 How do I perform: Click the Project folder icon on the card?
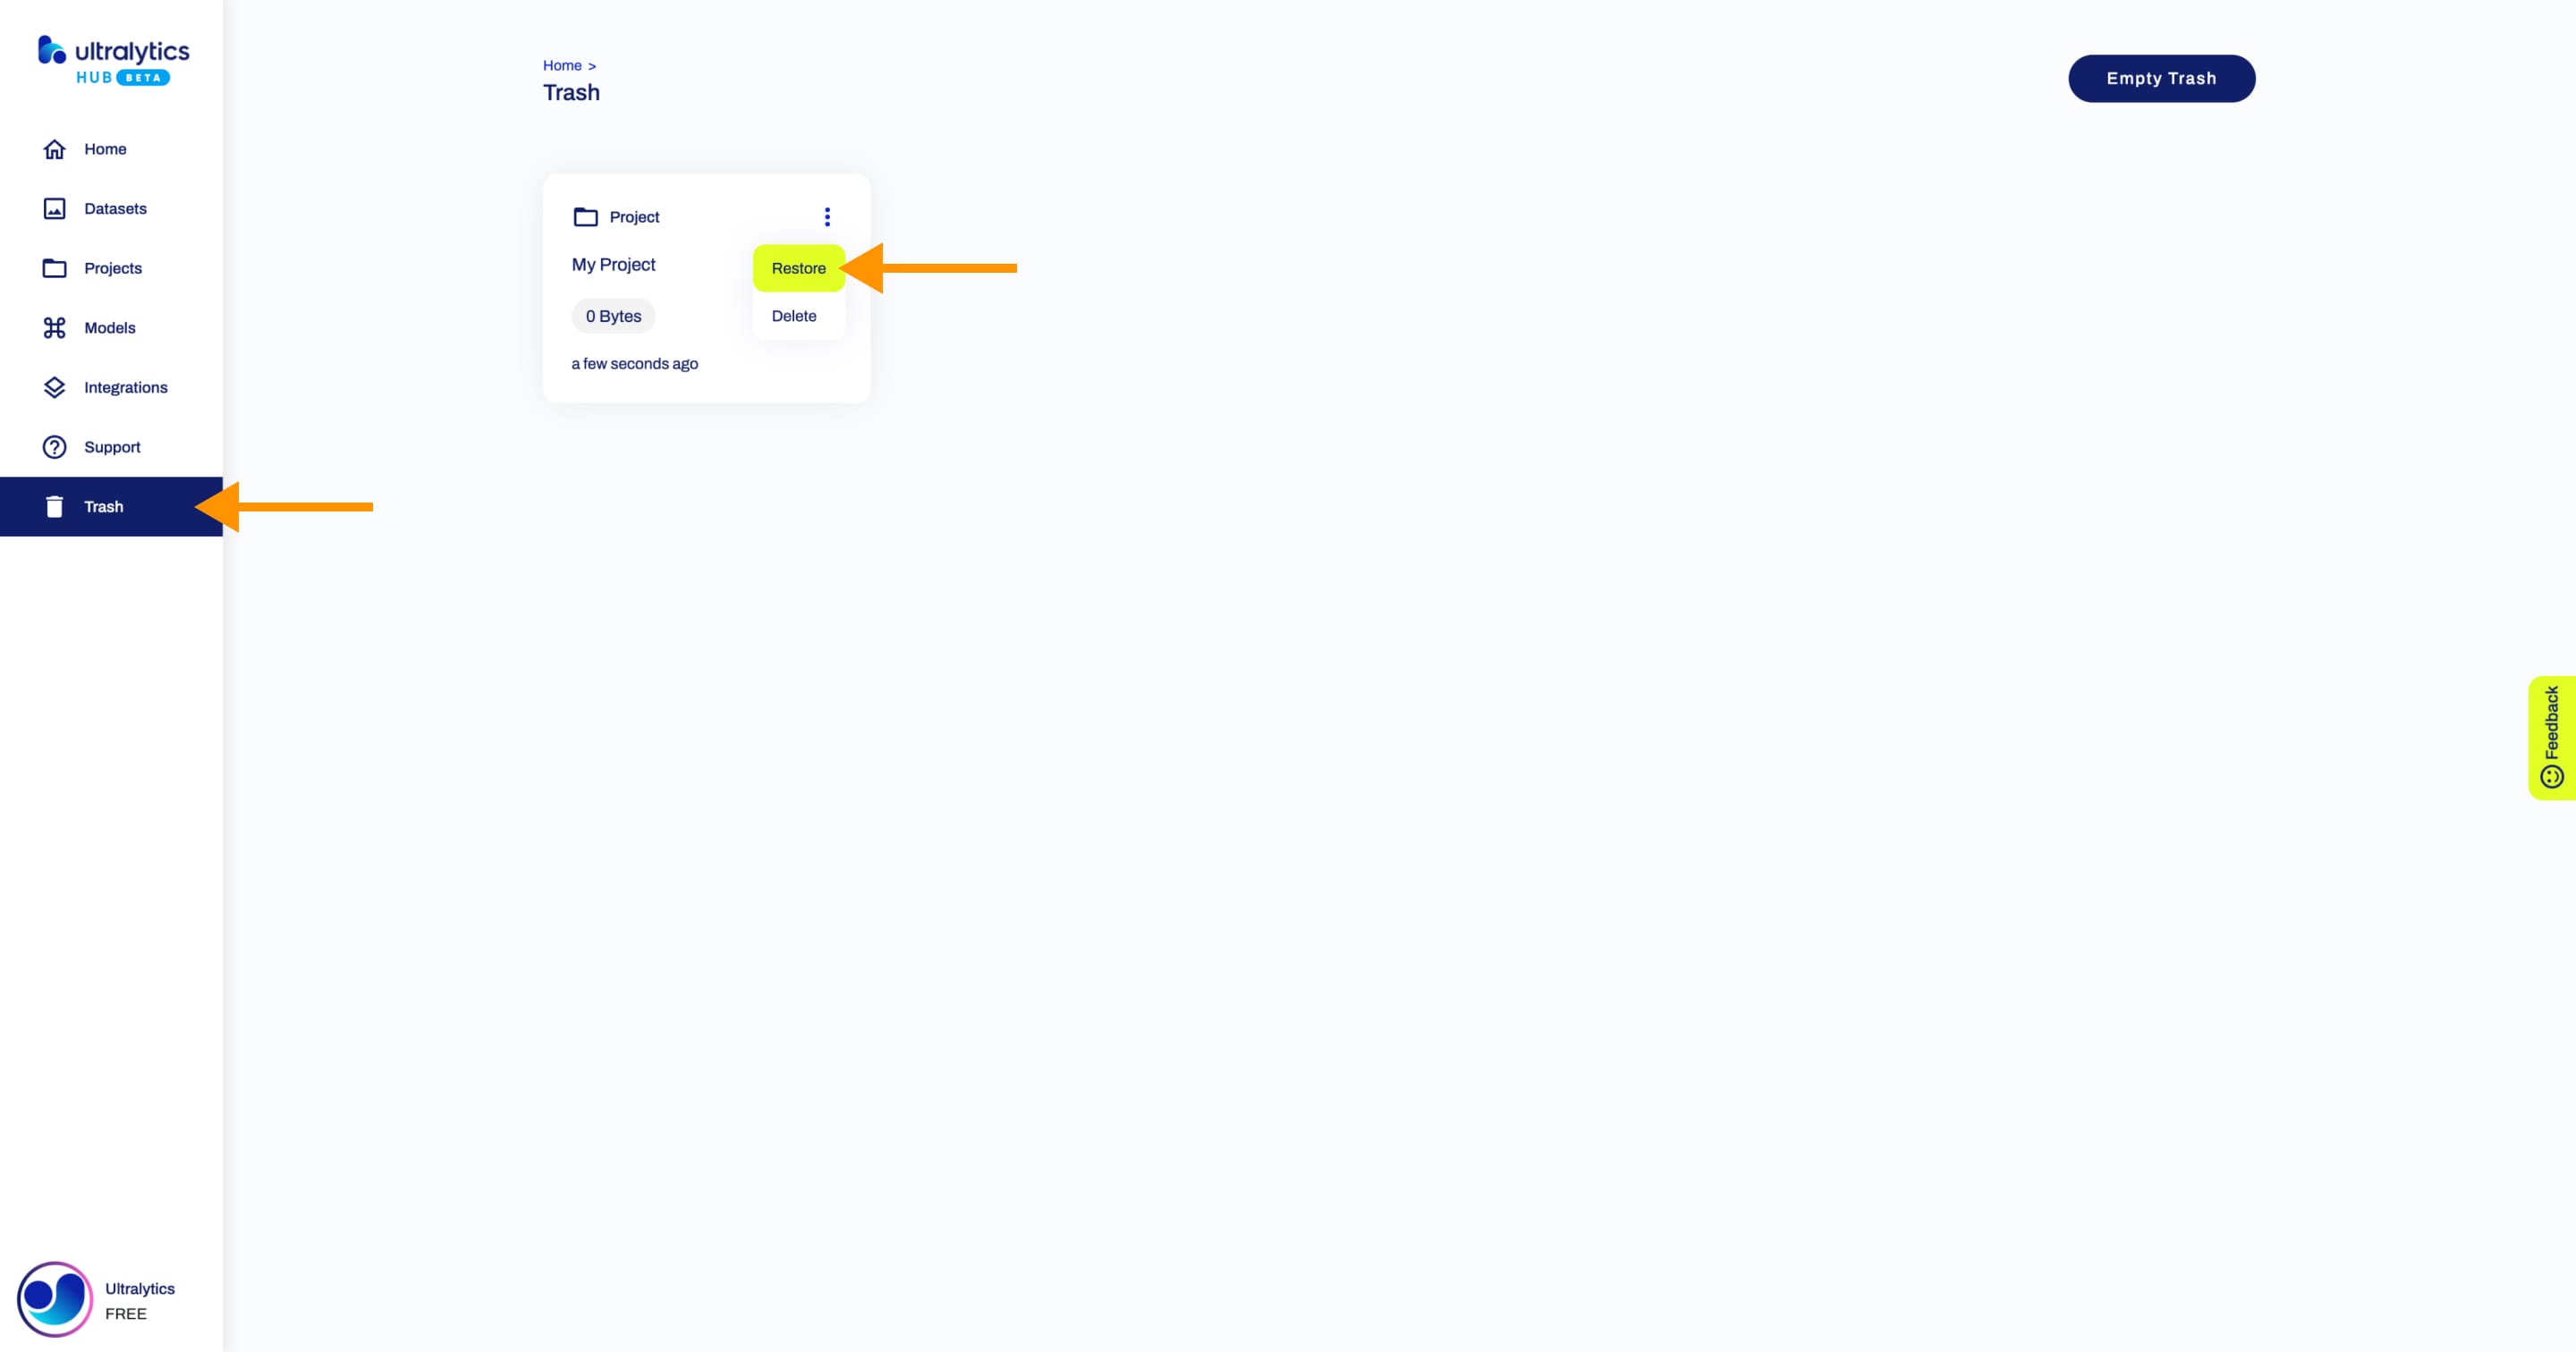(584, 216)
